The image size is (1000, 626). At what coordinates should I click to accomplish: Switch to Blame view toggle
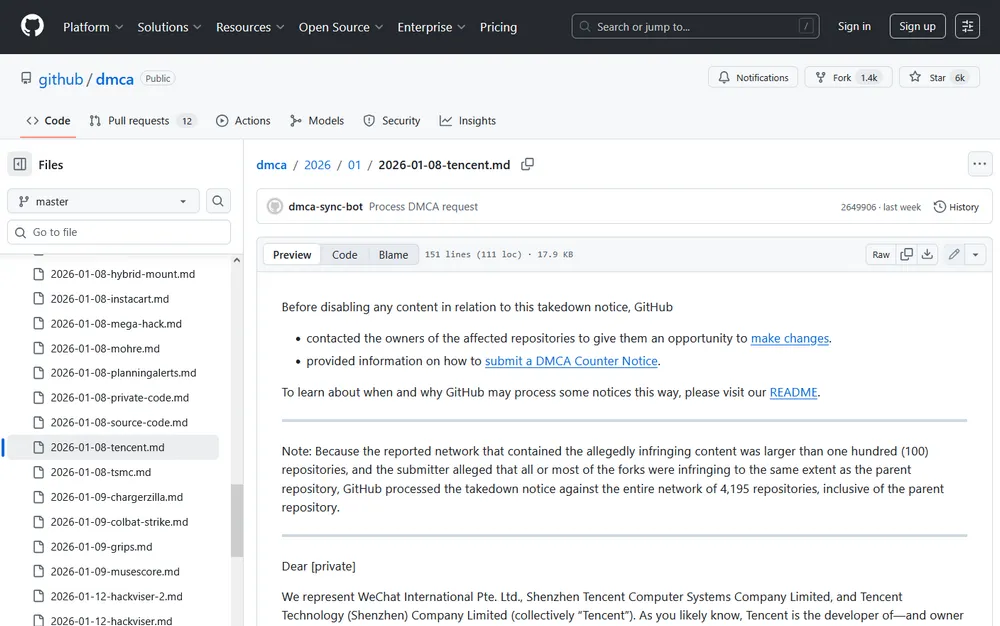pos(393,254)
